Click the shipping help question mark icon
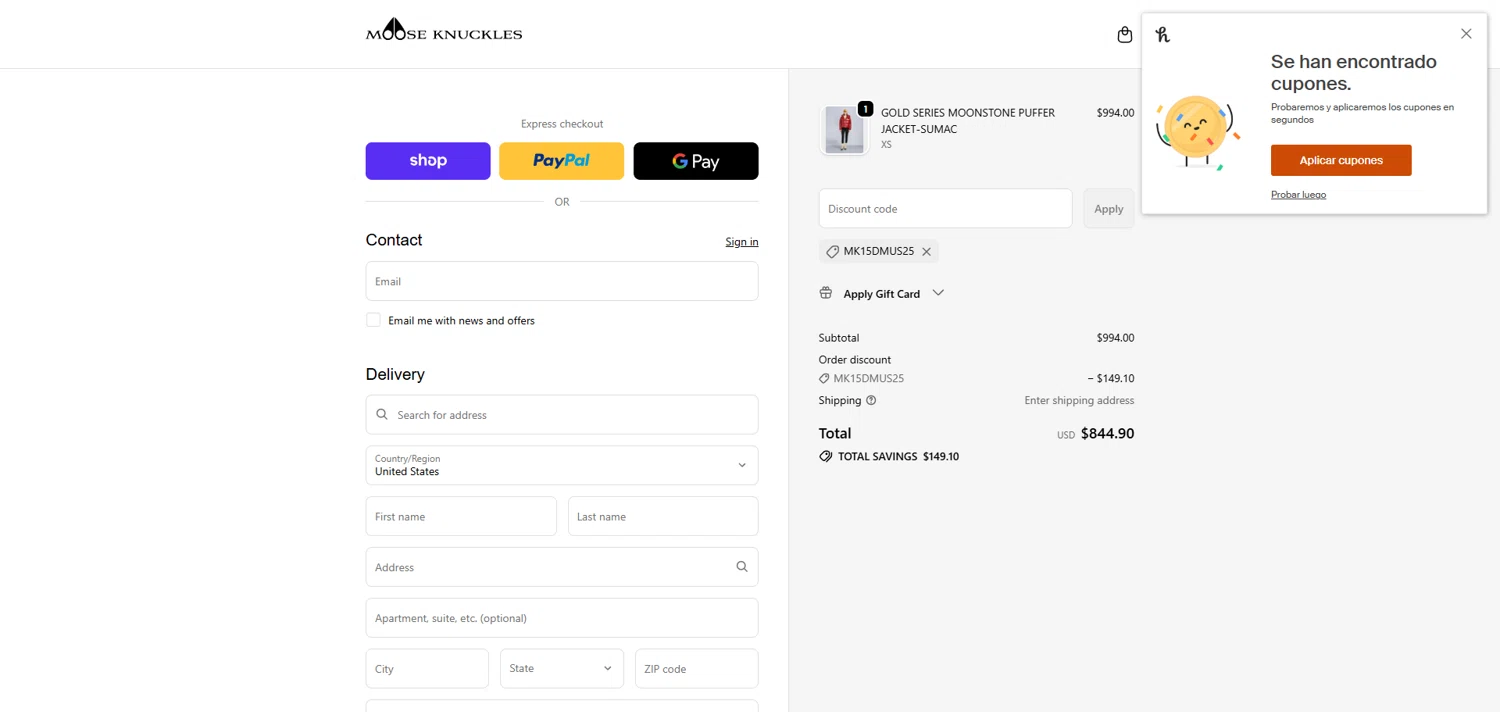The image size is (1500, 712). point(871,401)
